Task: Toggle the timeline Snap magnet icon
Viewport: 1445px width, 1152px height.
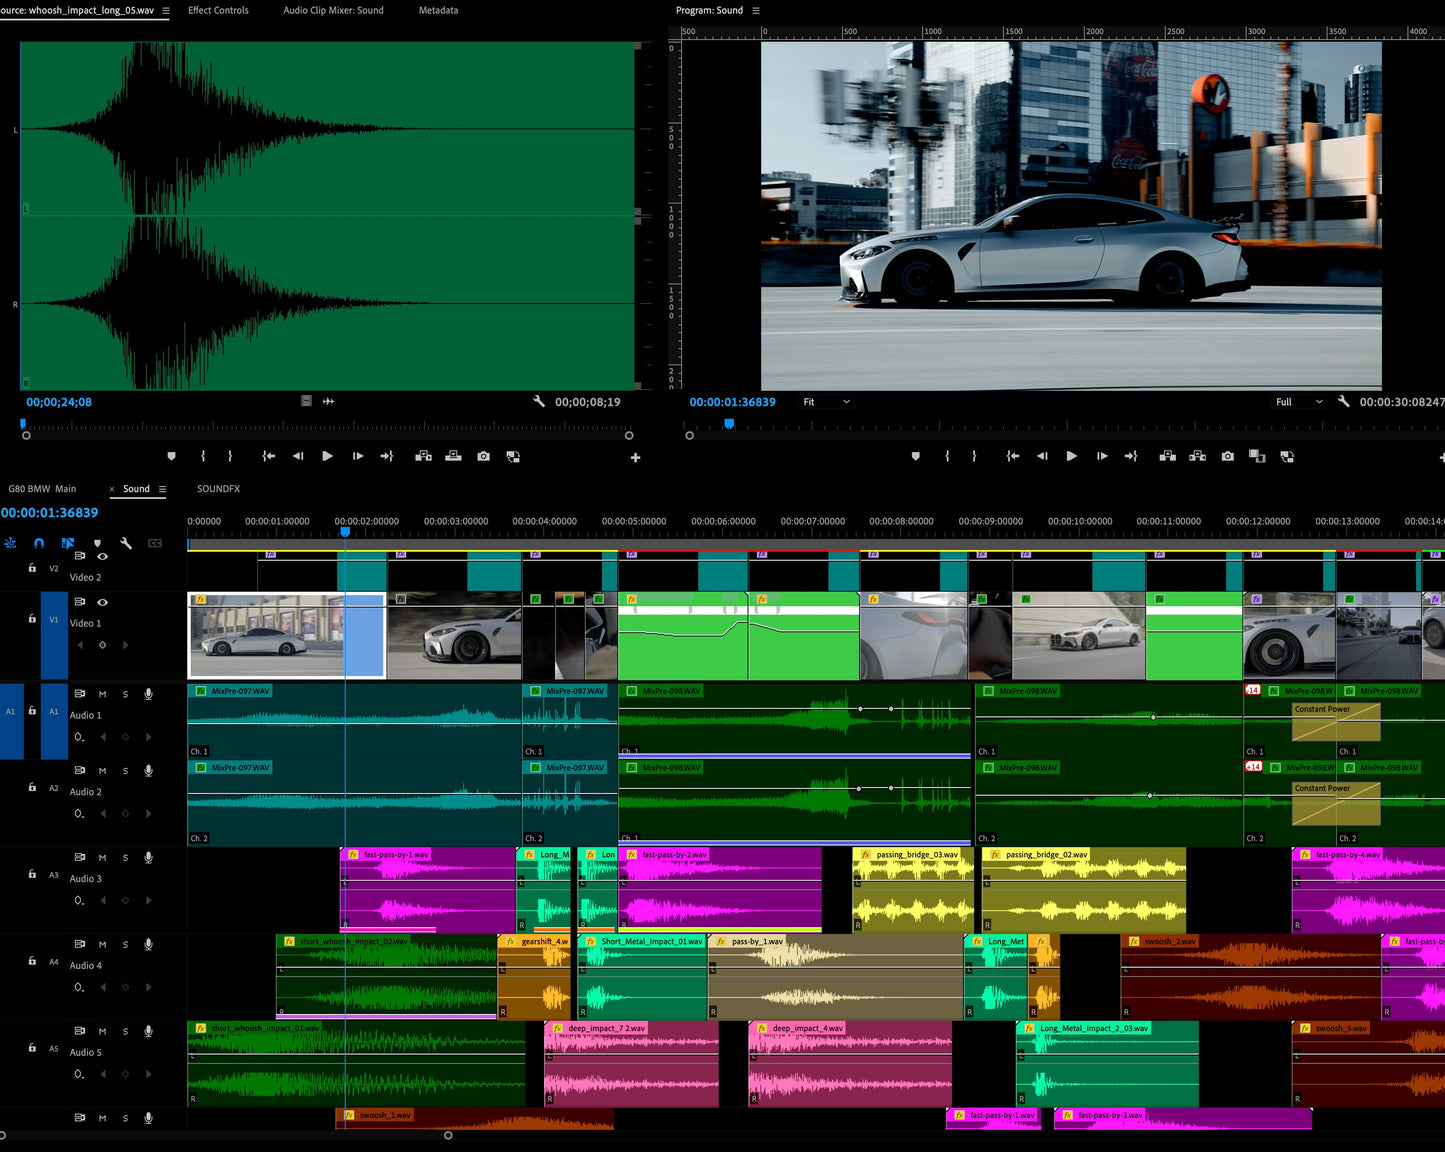Action: [x=39, y=543]
